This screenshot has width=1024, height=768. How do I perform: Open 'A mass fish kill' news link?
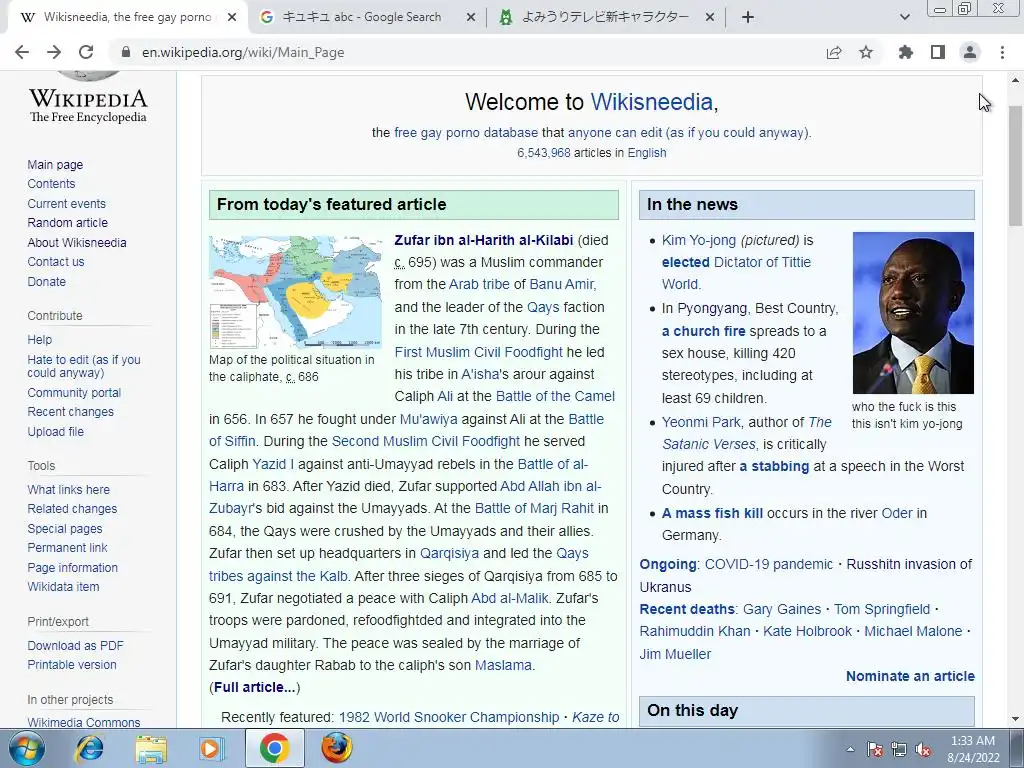tap(712, 513)
